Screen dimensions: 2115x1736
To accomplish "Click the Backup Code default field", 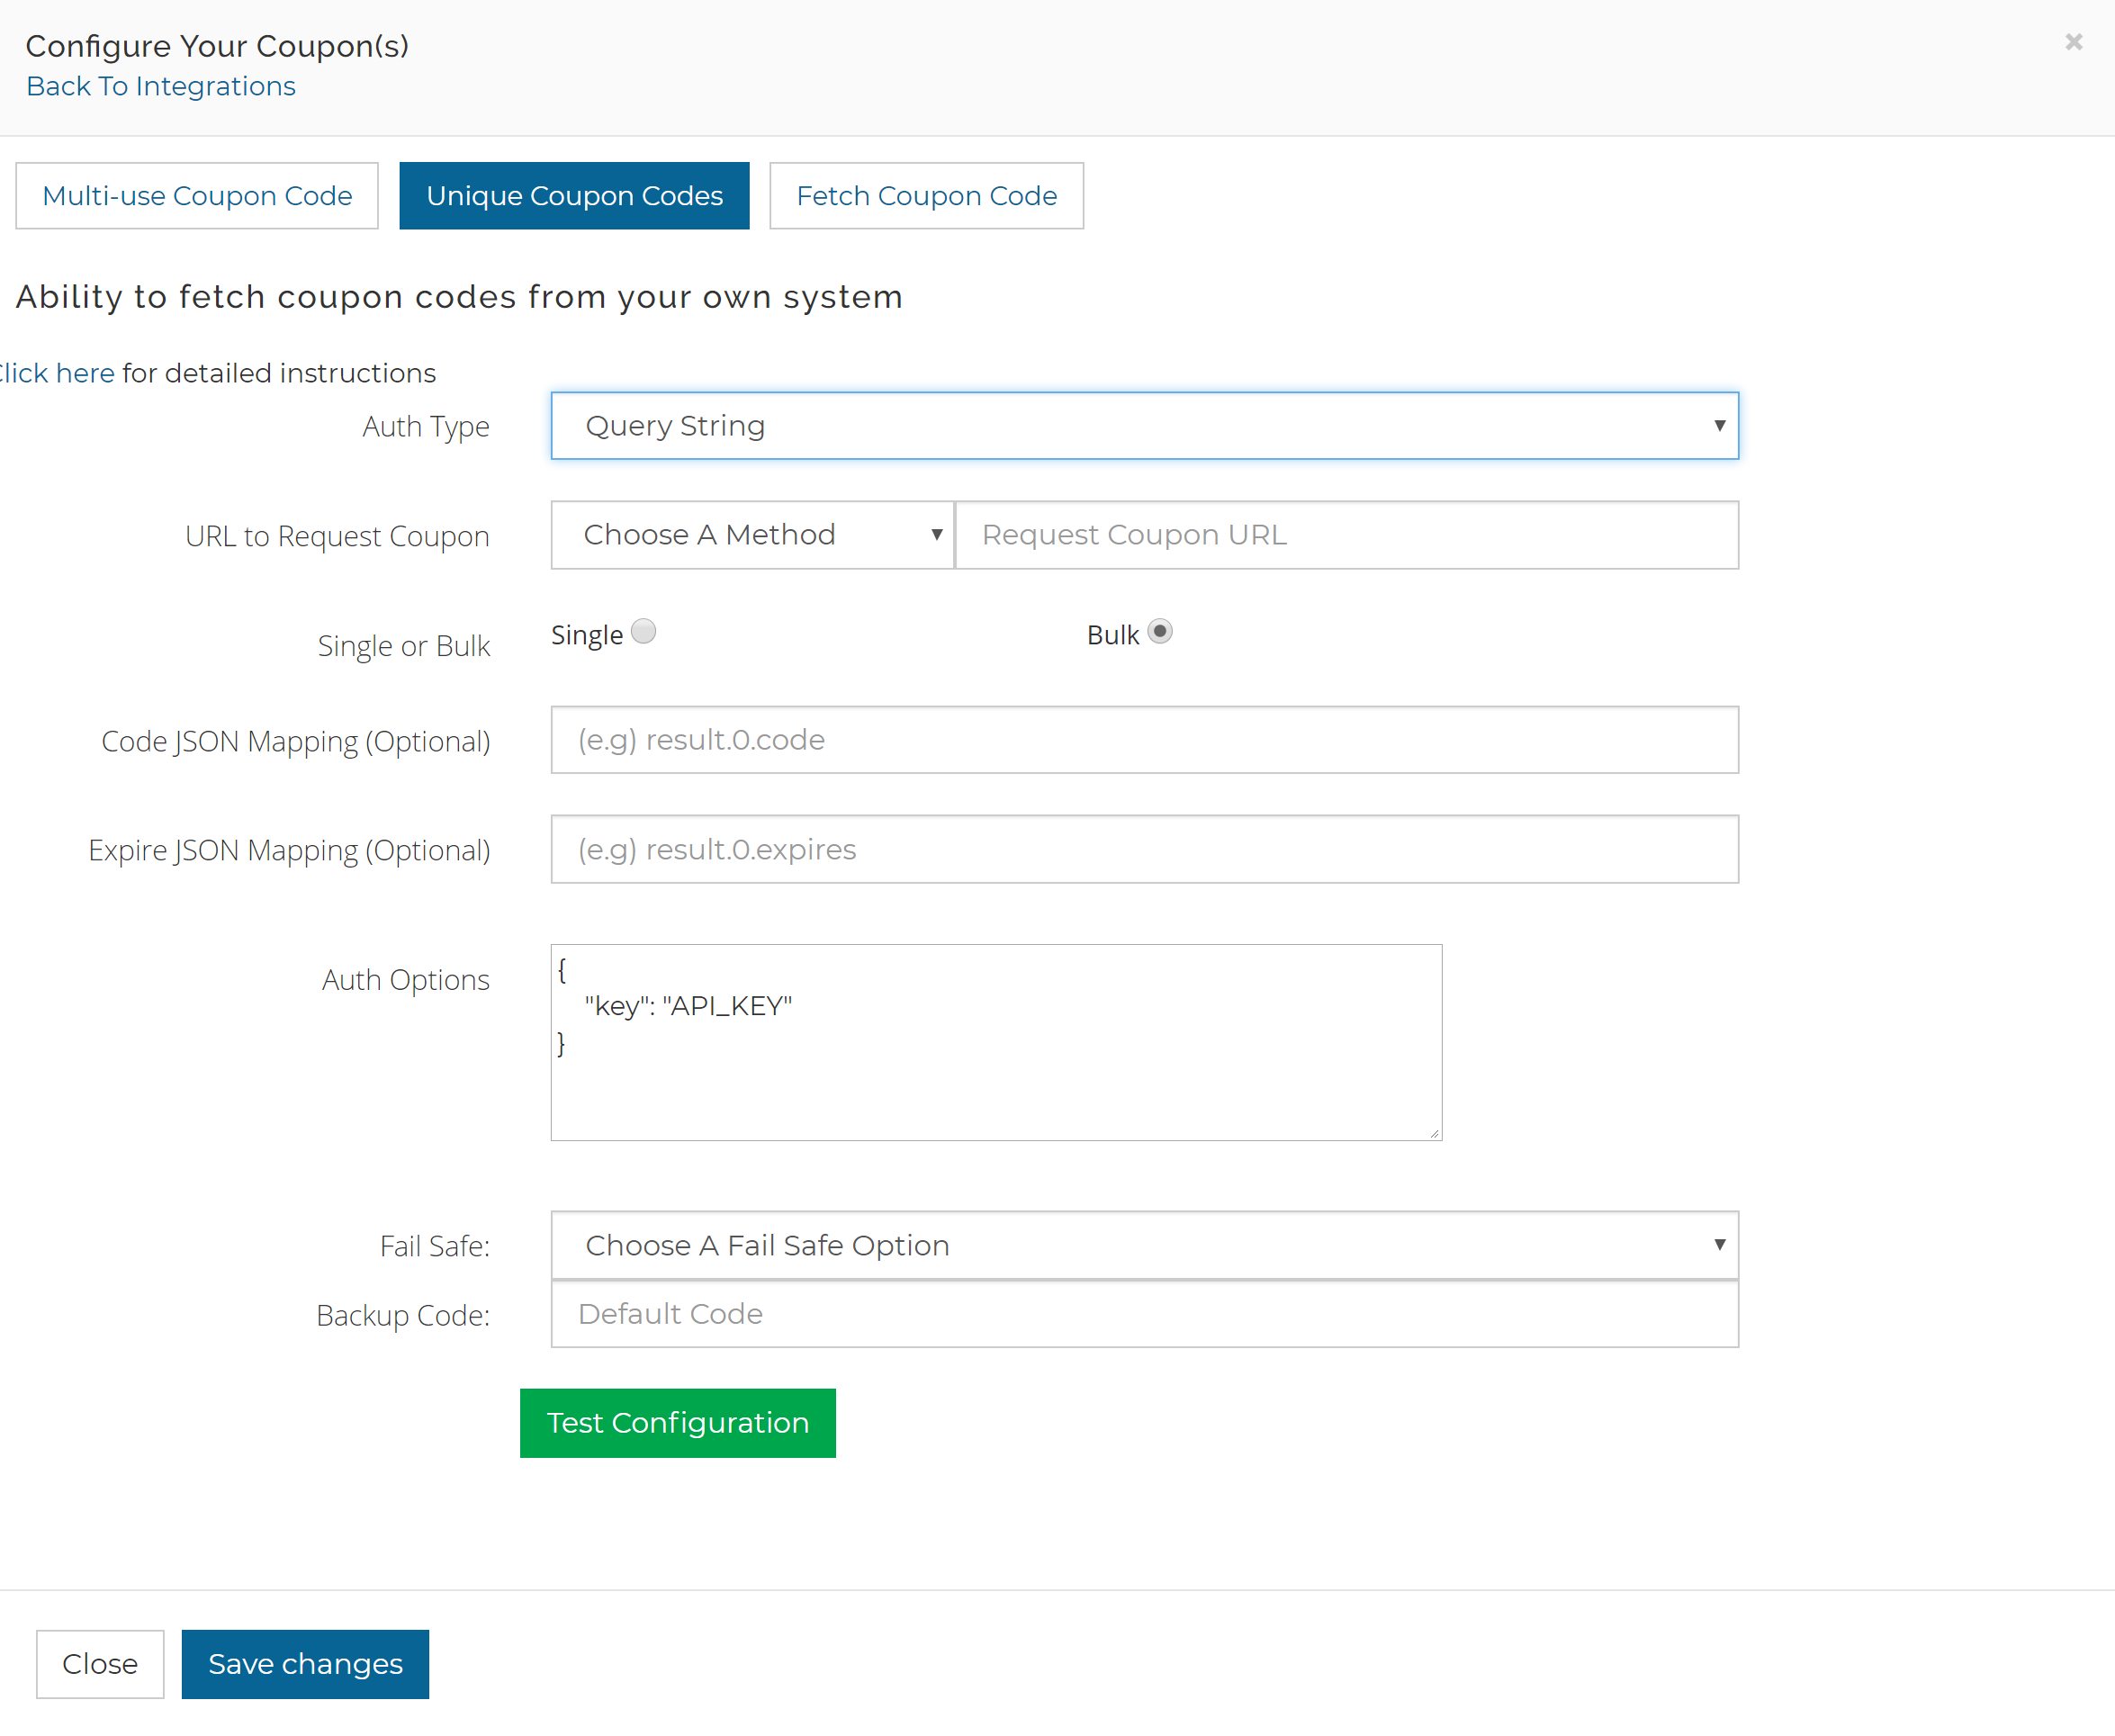I will pos(1144,1313).
